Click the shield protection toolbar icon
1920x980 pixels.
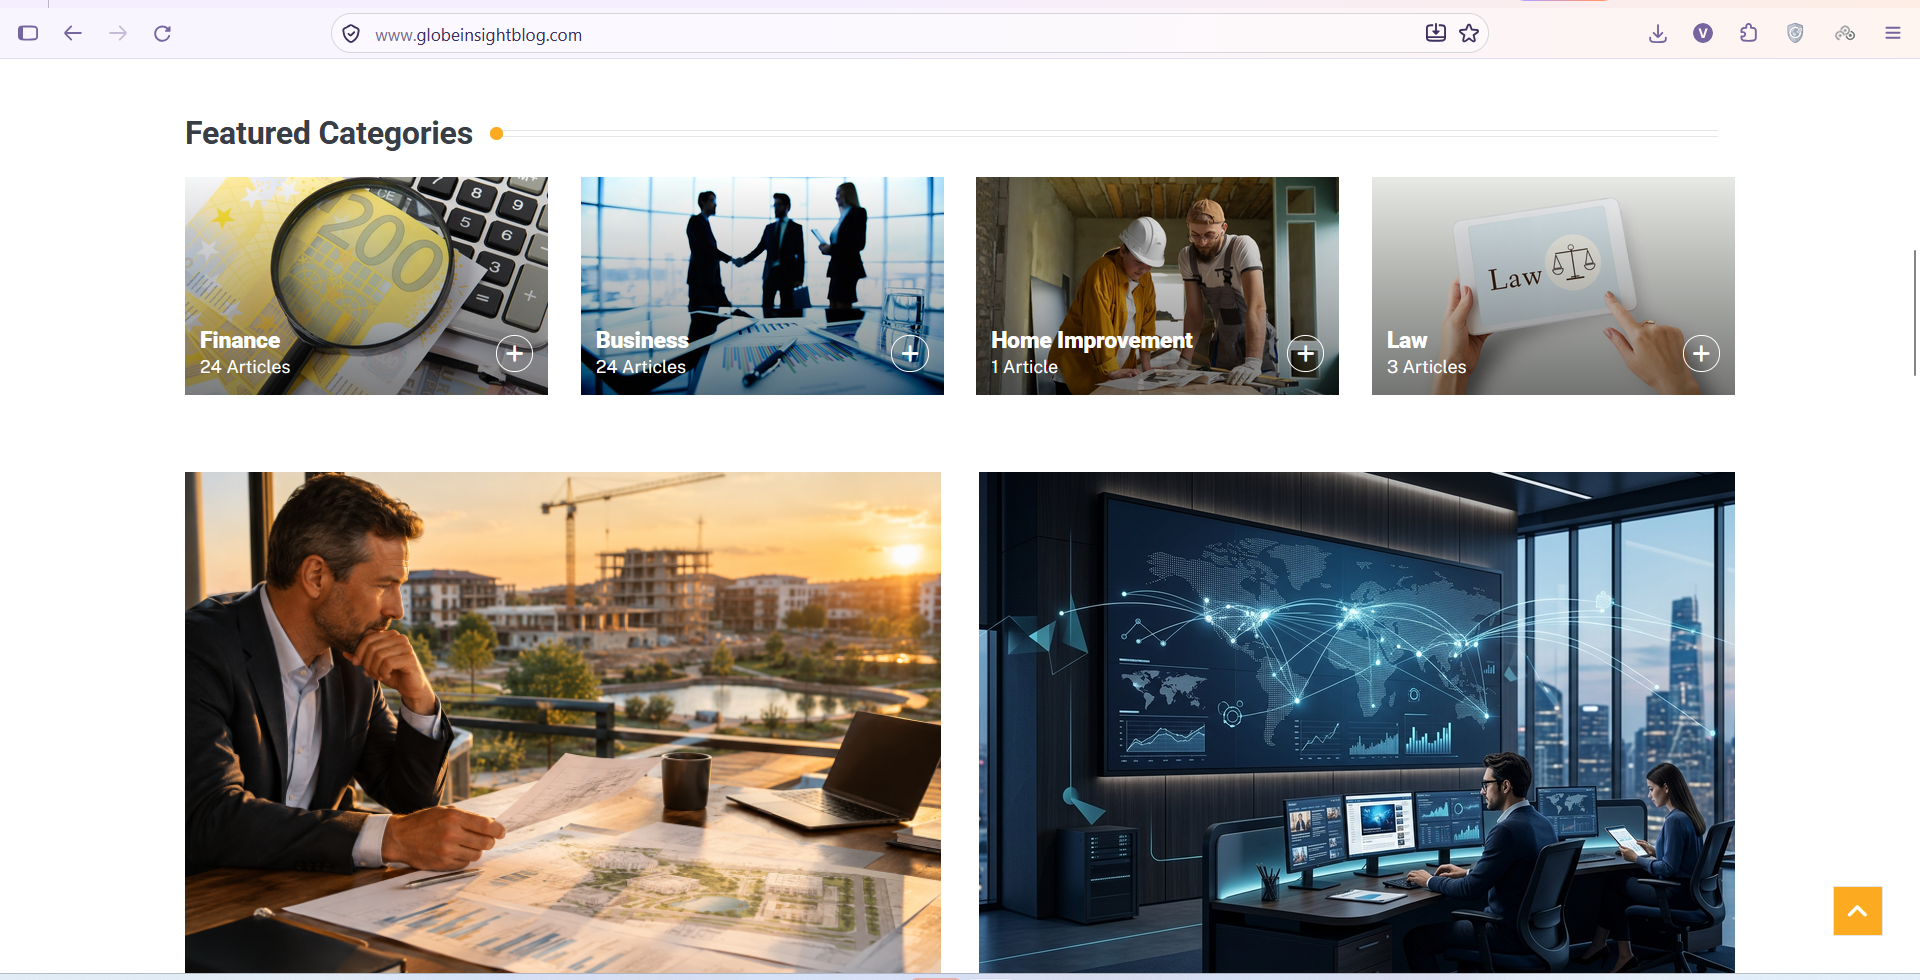click(1795, 33)
